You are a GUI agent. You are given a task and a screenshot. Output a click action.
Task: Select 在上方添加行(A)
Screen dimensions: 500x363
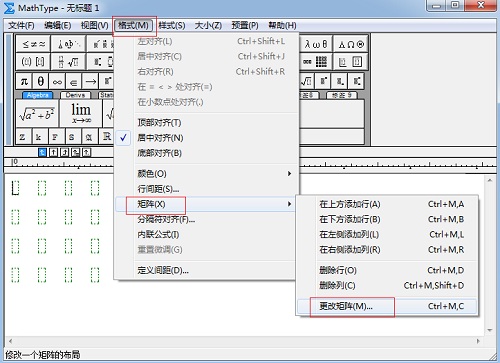pyautogui.click(x=387, y=204)
